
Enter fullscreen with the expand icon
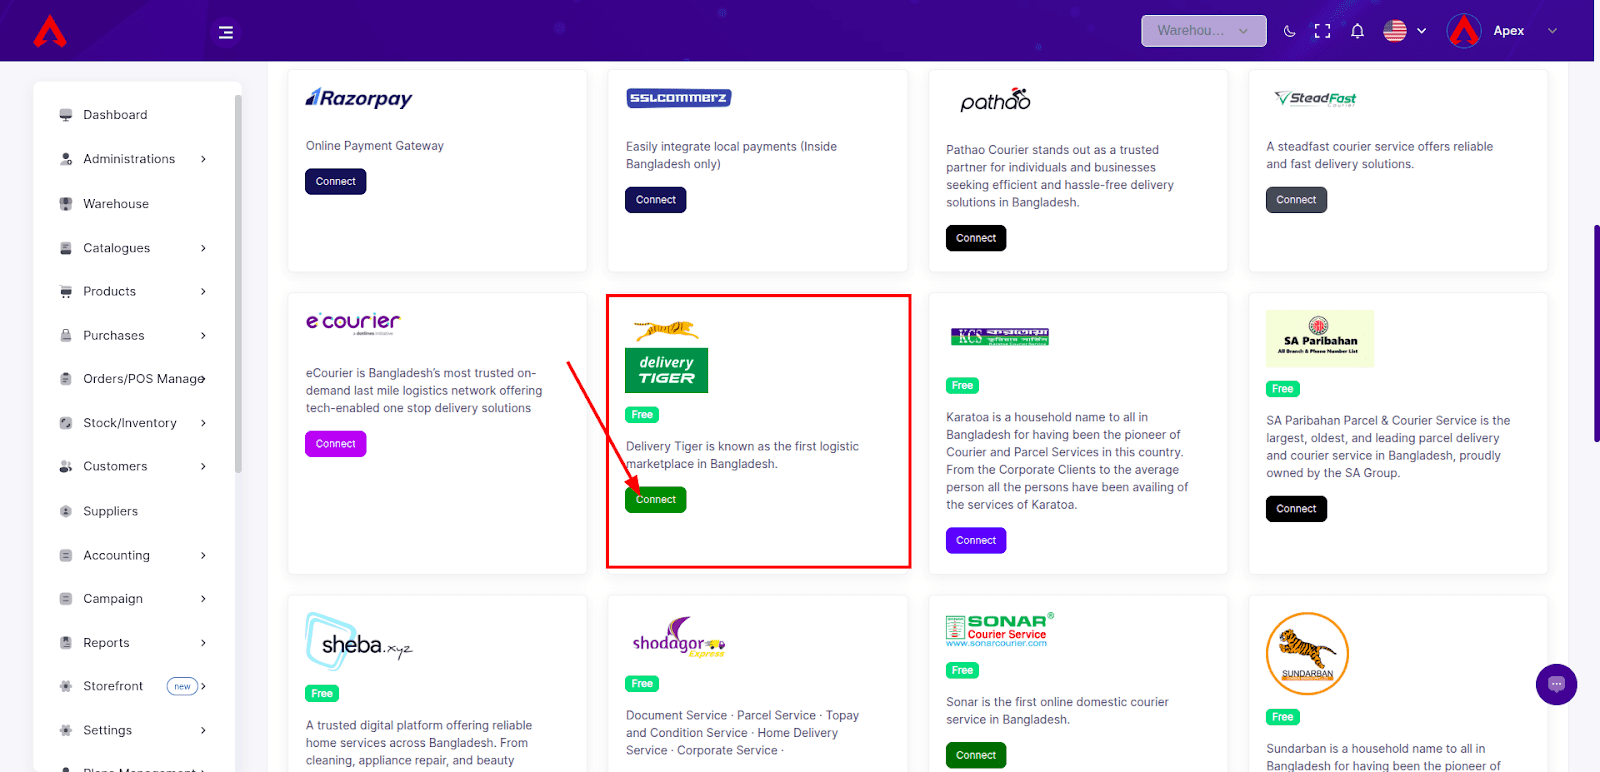pos(1323,31)
